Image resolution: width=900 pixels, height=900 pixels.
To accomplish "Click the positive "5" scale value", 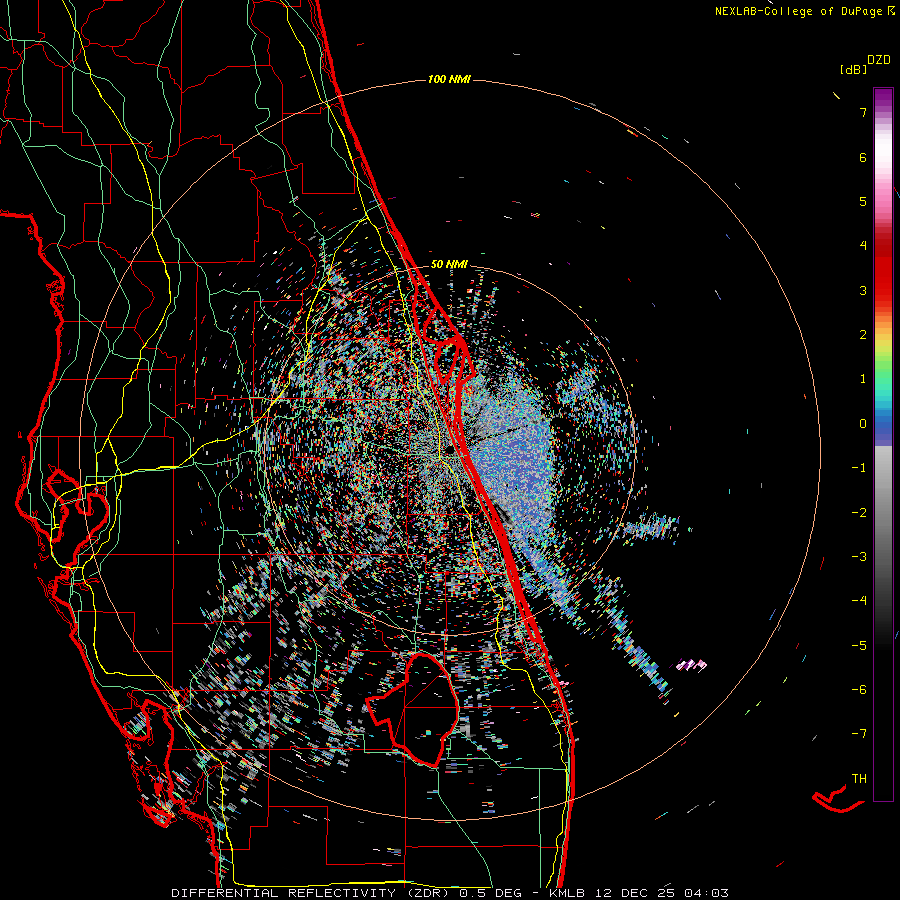I will [863, 201].
